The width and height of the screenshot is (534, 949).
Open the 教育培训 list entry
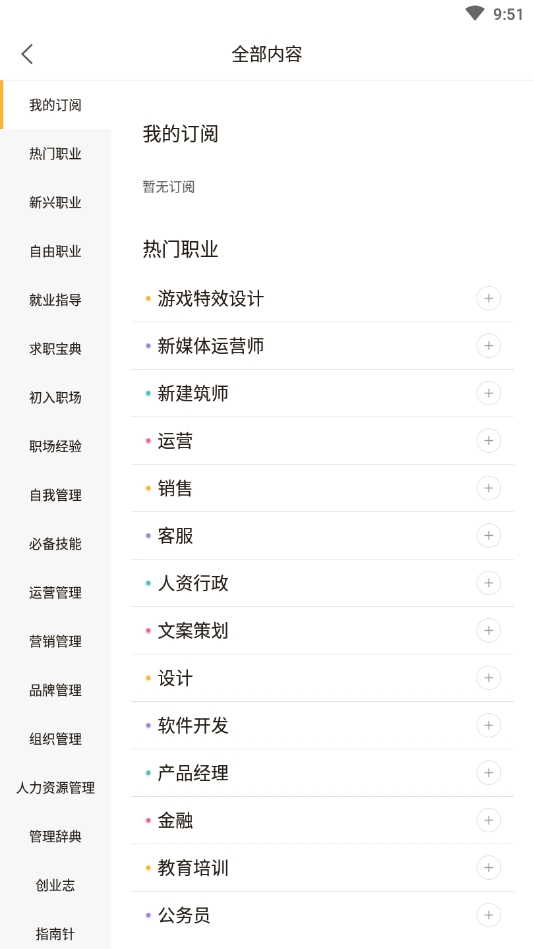click(x=322, y=868)
